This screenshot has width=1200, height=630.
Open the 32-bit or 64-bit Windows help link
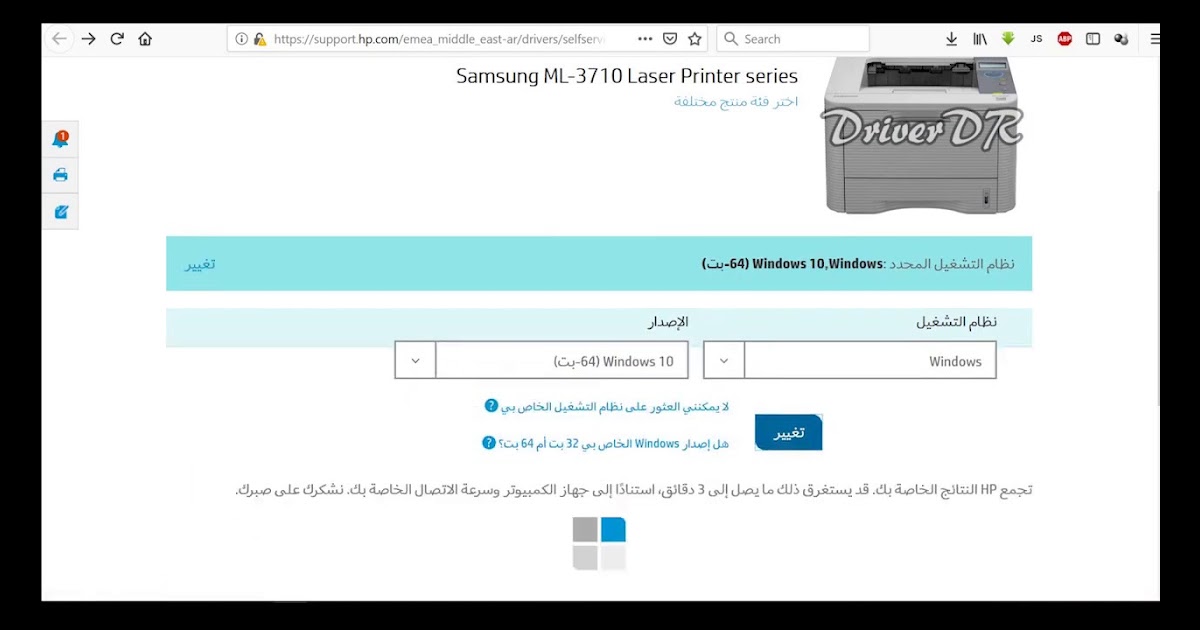tap(614, 442)
